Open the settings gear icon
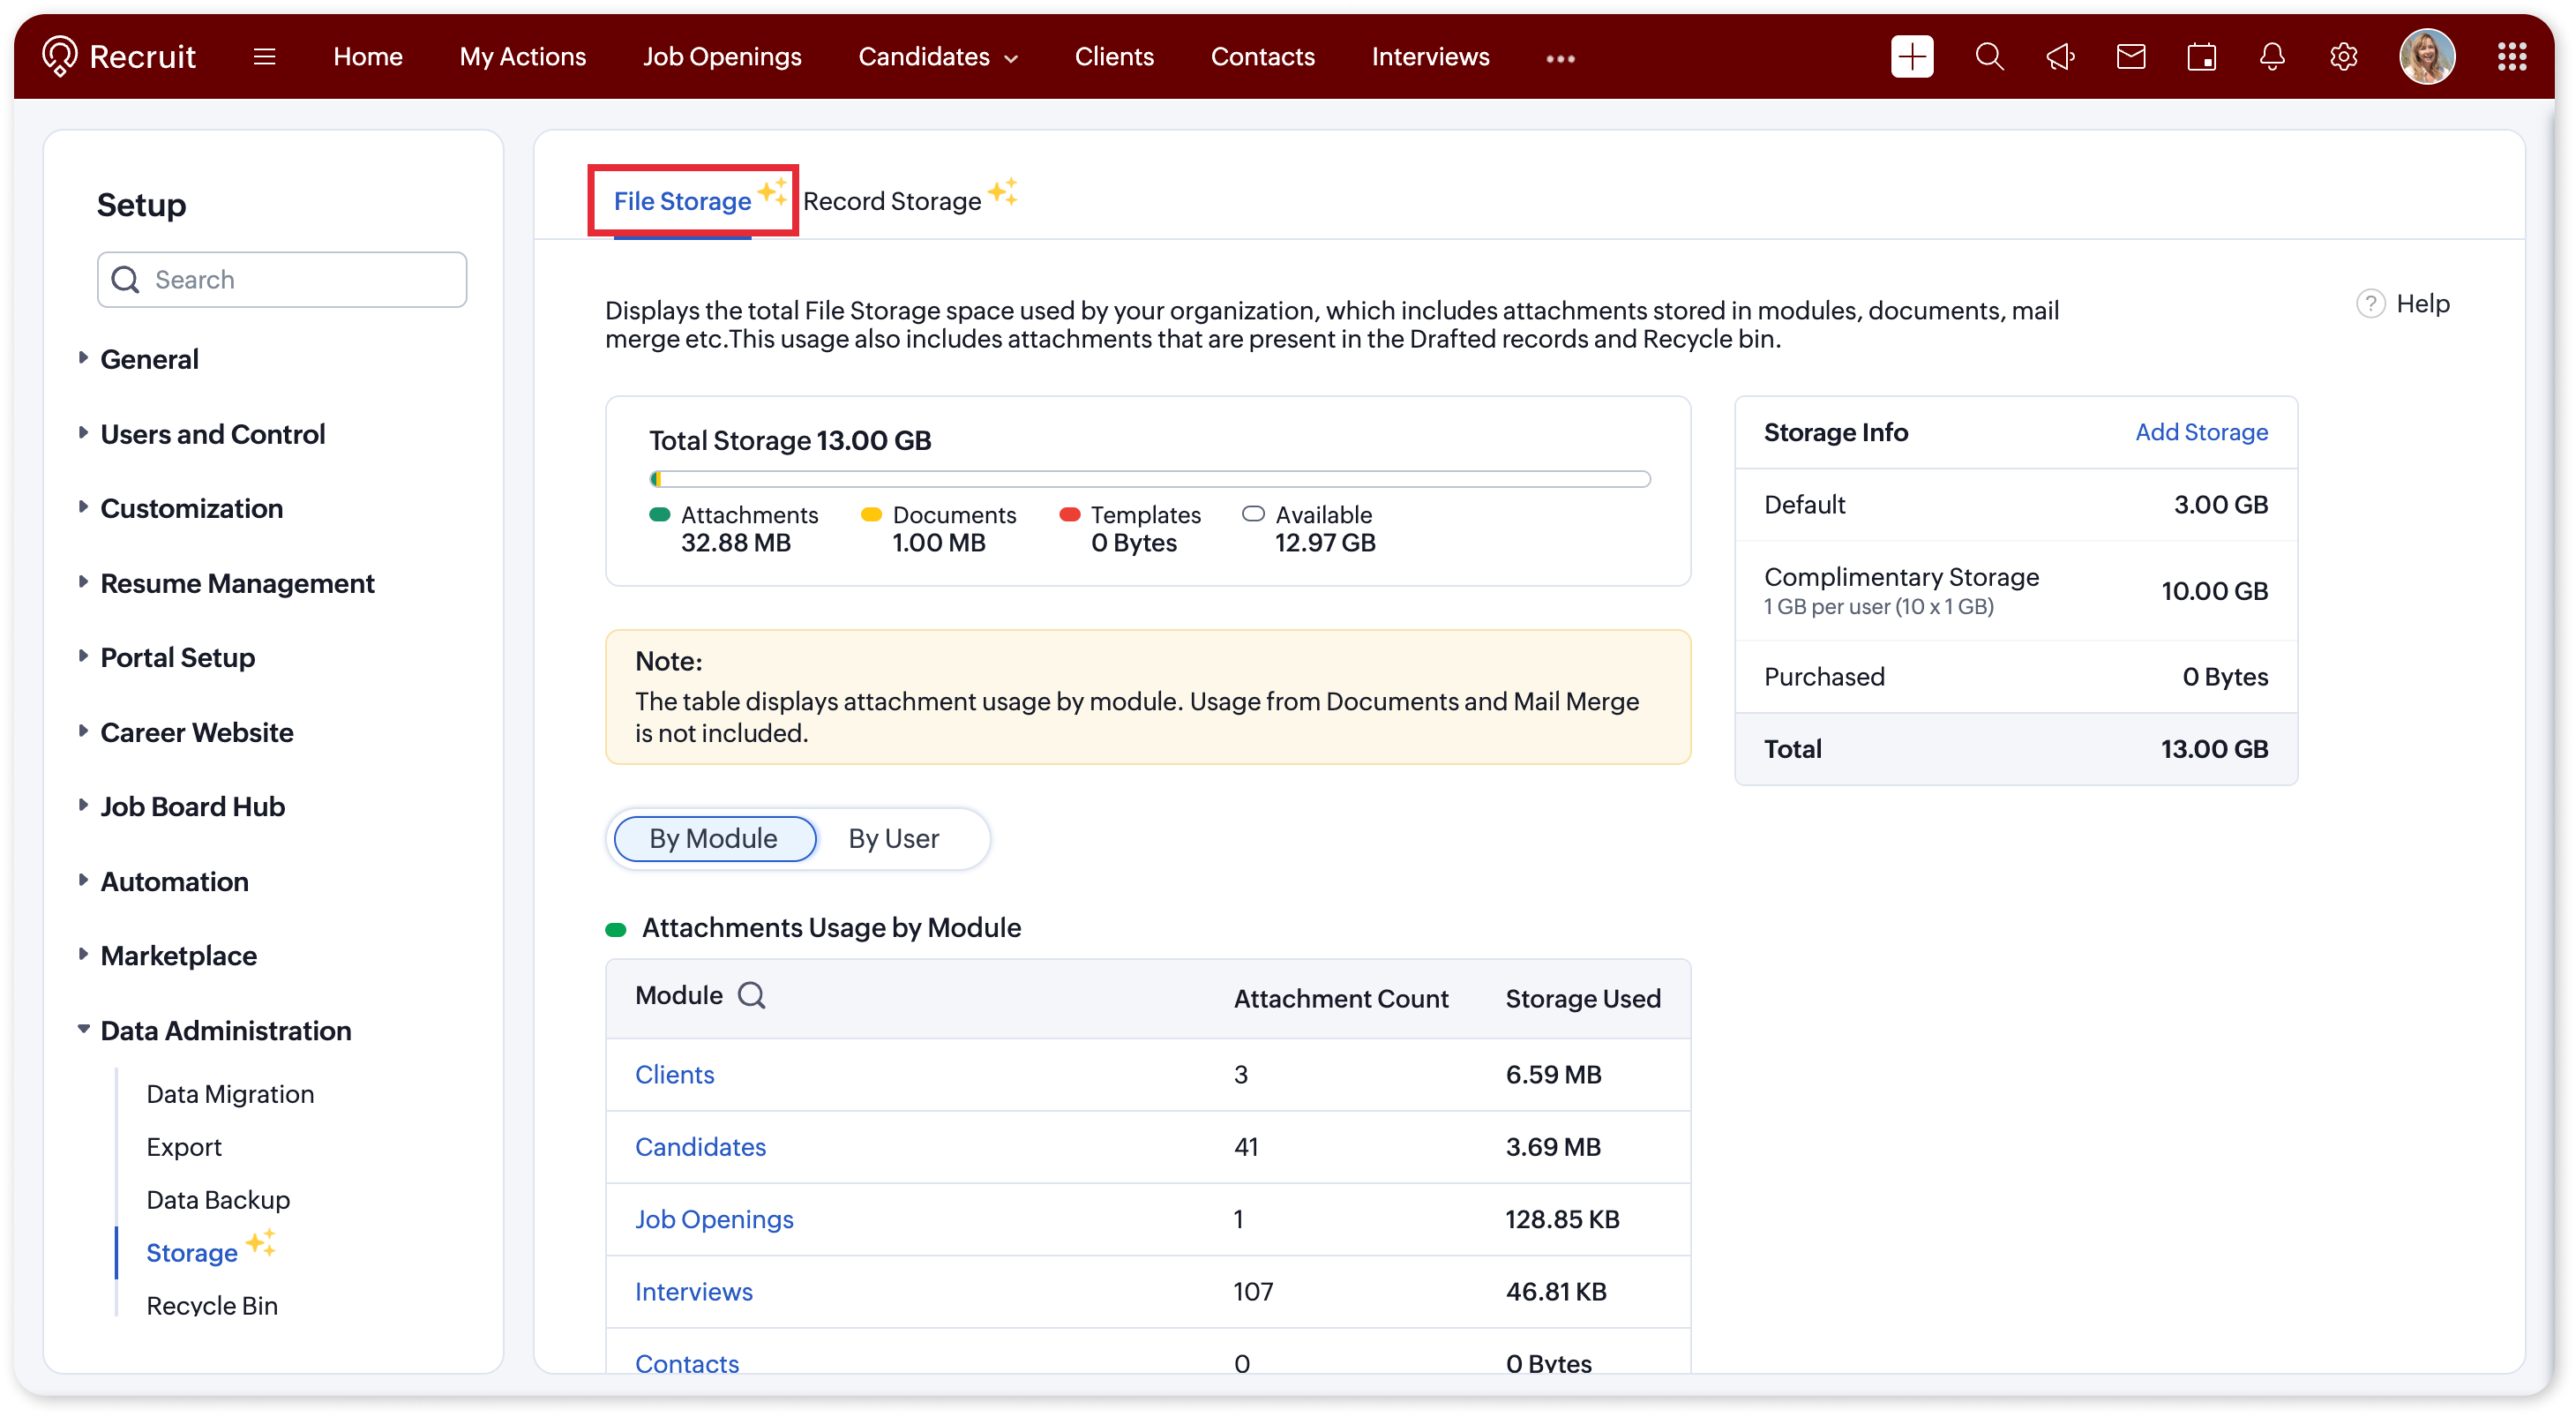The width and height of the screenshot is (2576, 1417). pyautogui.click(x=2343, y=57)
